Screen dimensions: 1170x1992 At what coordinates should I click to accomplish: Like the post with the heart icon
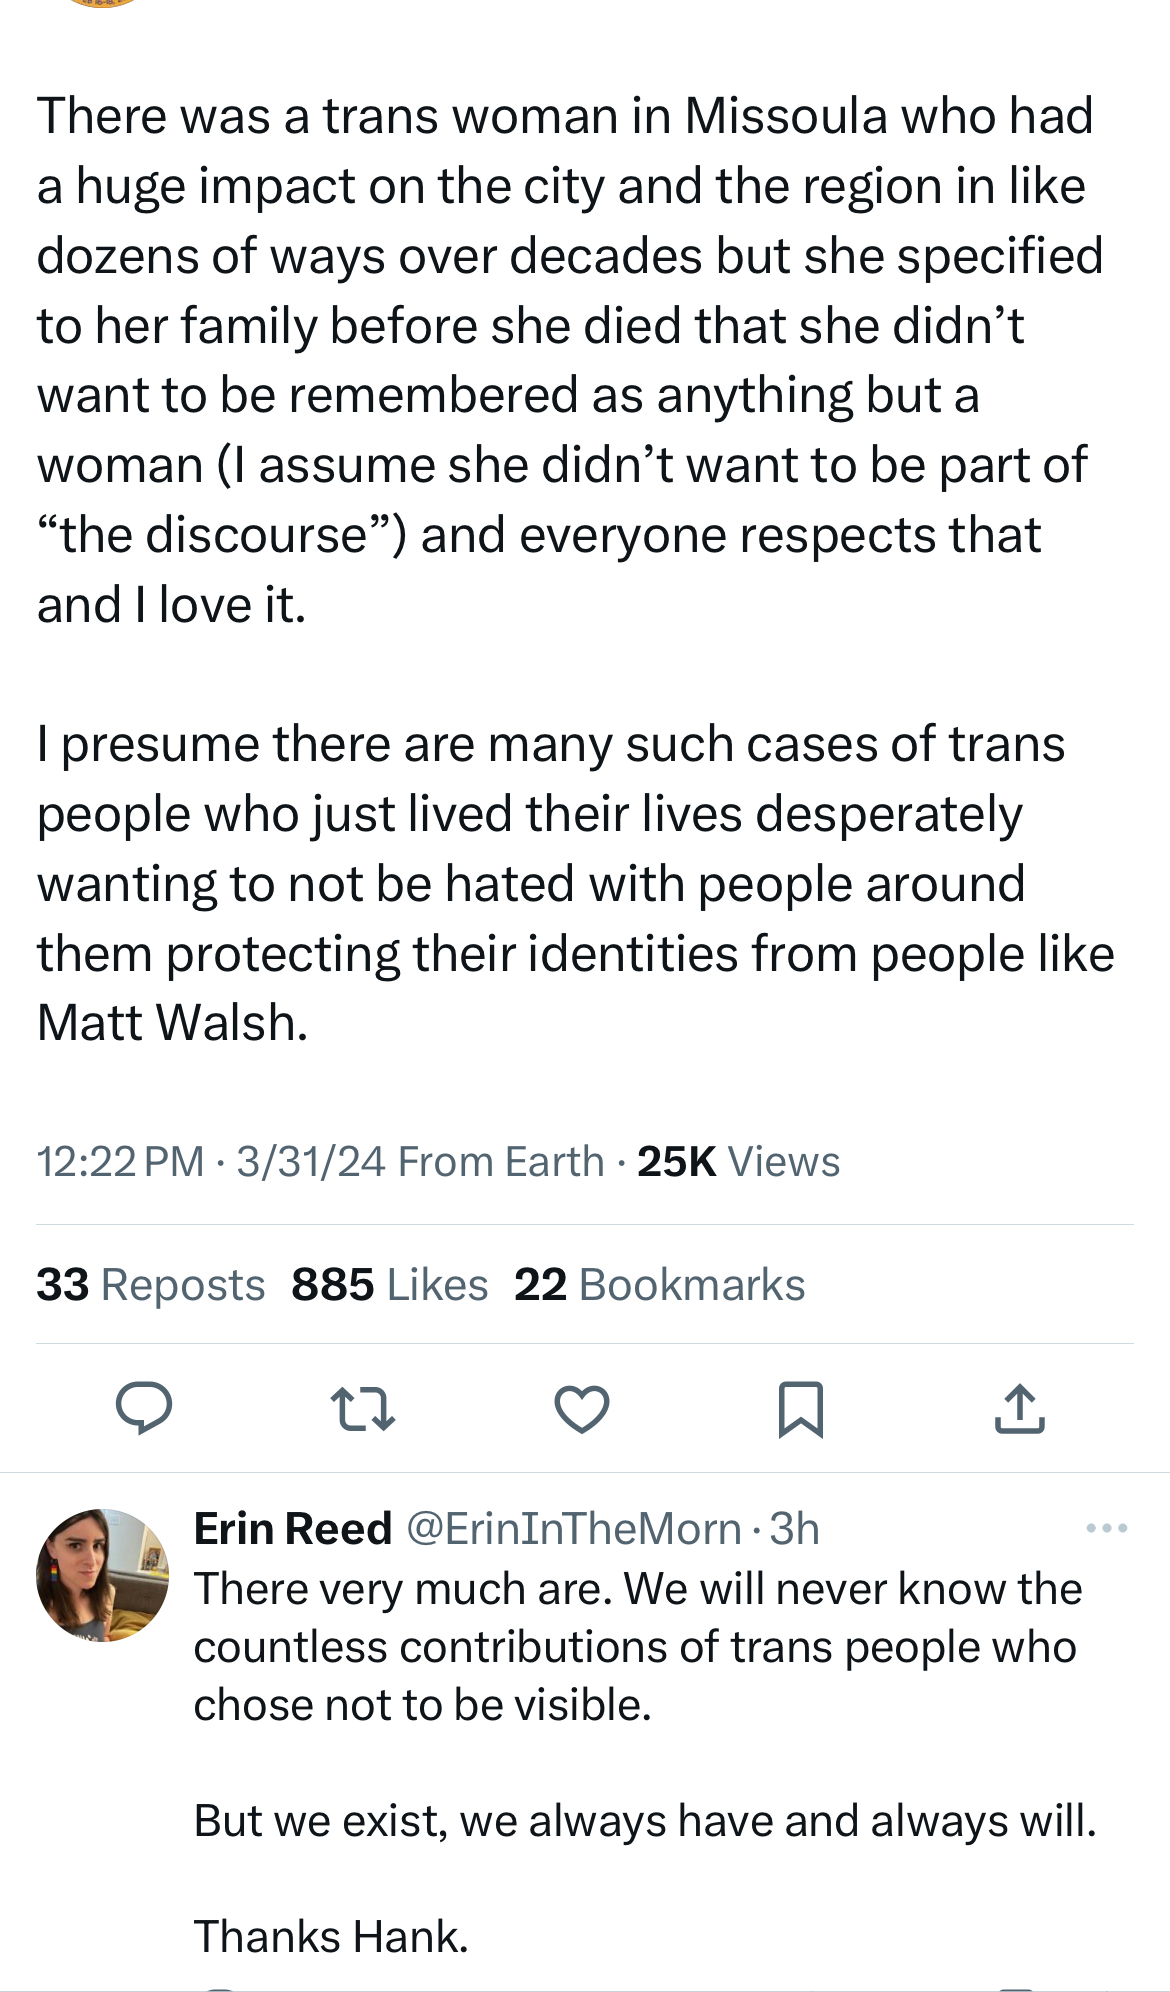pyautogui.click(x=581, y=1409)
